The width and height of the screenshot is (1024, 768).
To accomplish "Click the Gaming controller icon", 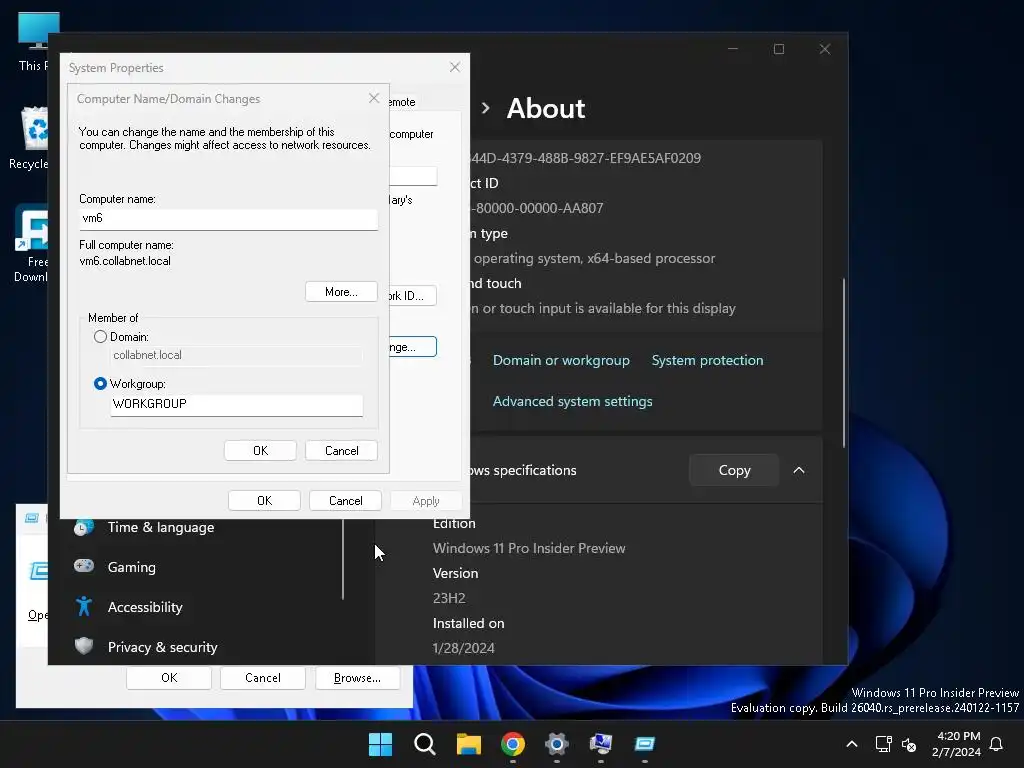I will pos(84,566).
